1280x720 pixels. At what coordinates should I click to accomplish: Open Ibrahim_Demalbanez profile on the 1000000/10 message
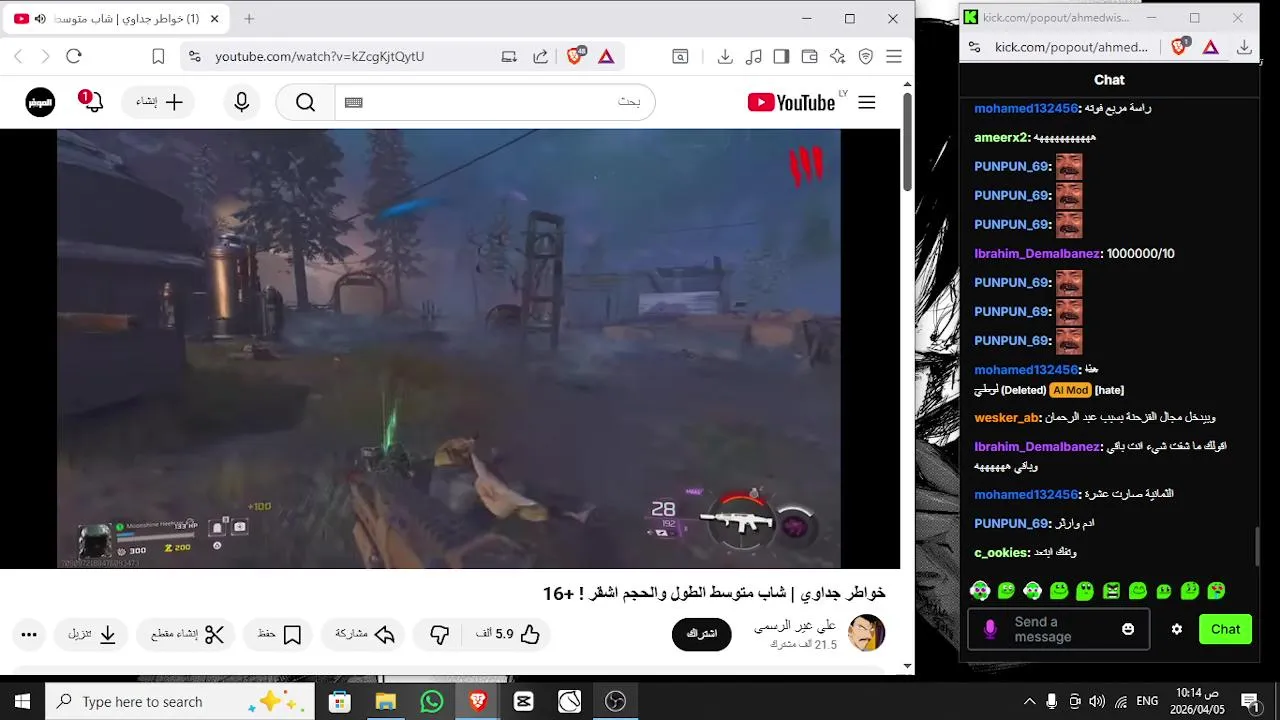pos(1037,254)
